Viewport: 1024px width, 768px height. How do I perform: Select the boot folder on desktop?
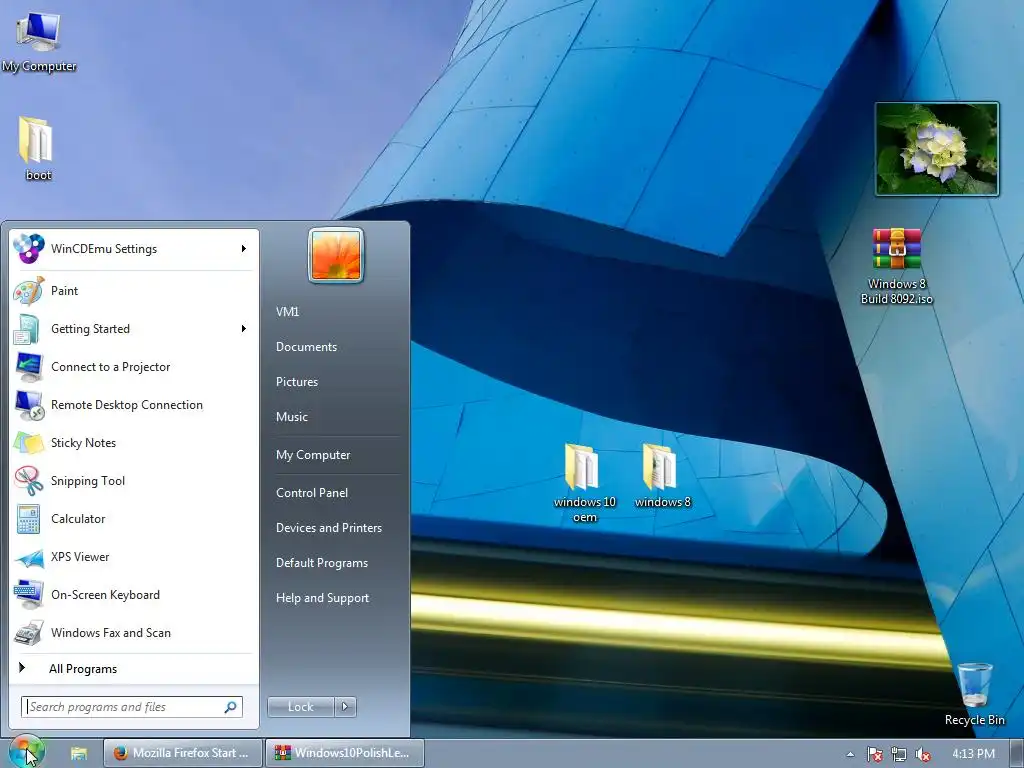pos(37,148)
